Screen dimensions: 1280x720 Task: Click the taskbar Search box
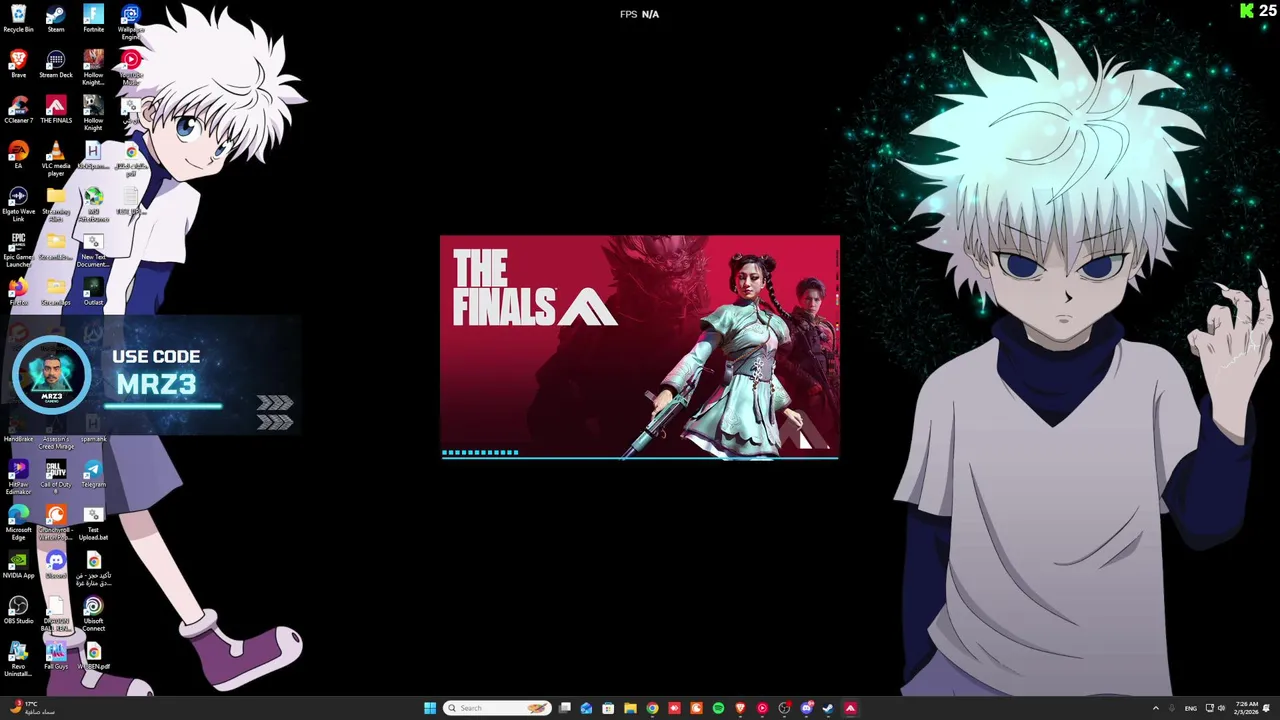(x=497, y=708)
